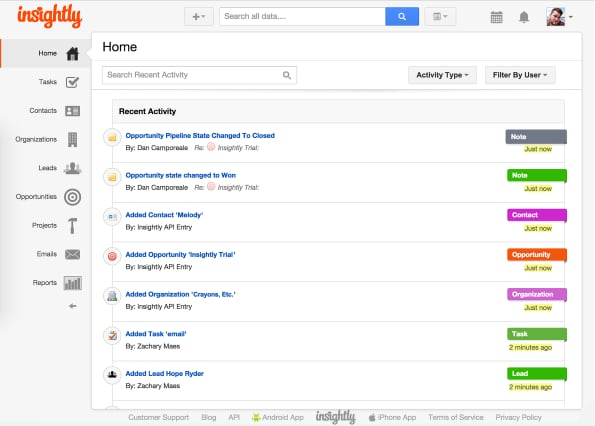This screenshot has width=595, height=426.
Task: Open 'Added Lead Hope Ryder' link
Action: [x=165, y=374]
